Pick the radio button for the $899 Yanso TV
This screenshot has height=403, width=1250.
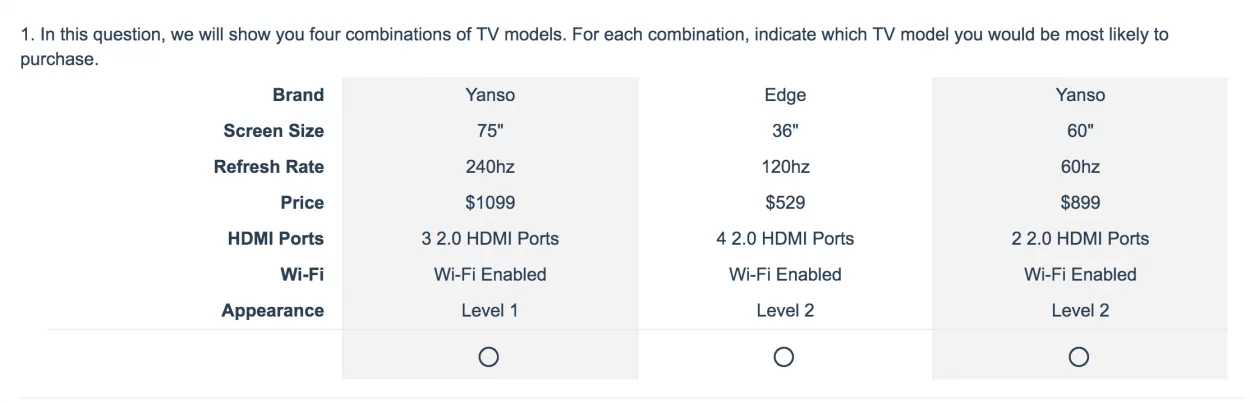click(x=1079, y=357)
